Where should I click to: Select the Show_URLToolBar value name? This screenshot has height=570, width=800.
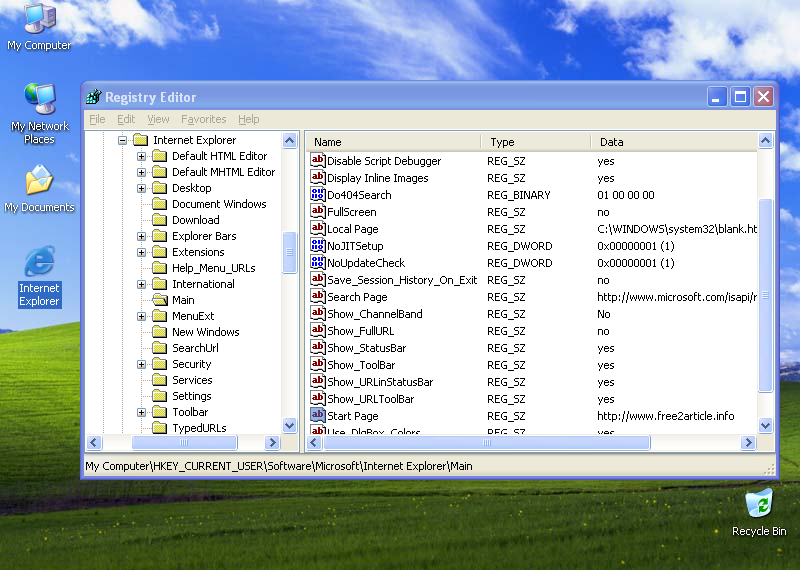[x=370, y=399]
